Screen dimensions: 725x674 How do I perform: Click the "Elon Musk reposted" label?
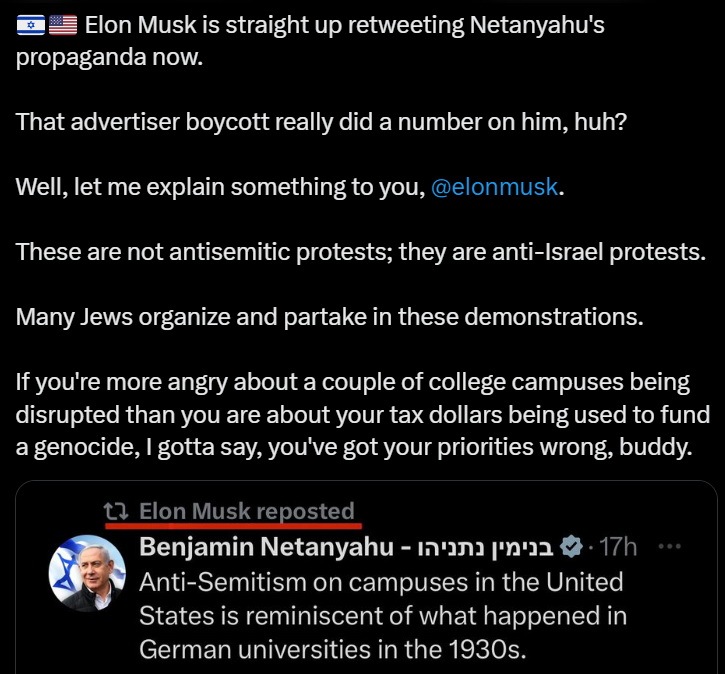(247, 511)
